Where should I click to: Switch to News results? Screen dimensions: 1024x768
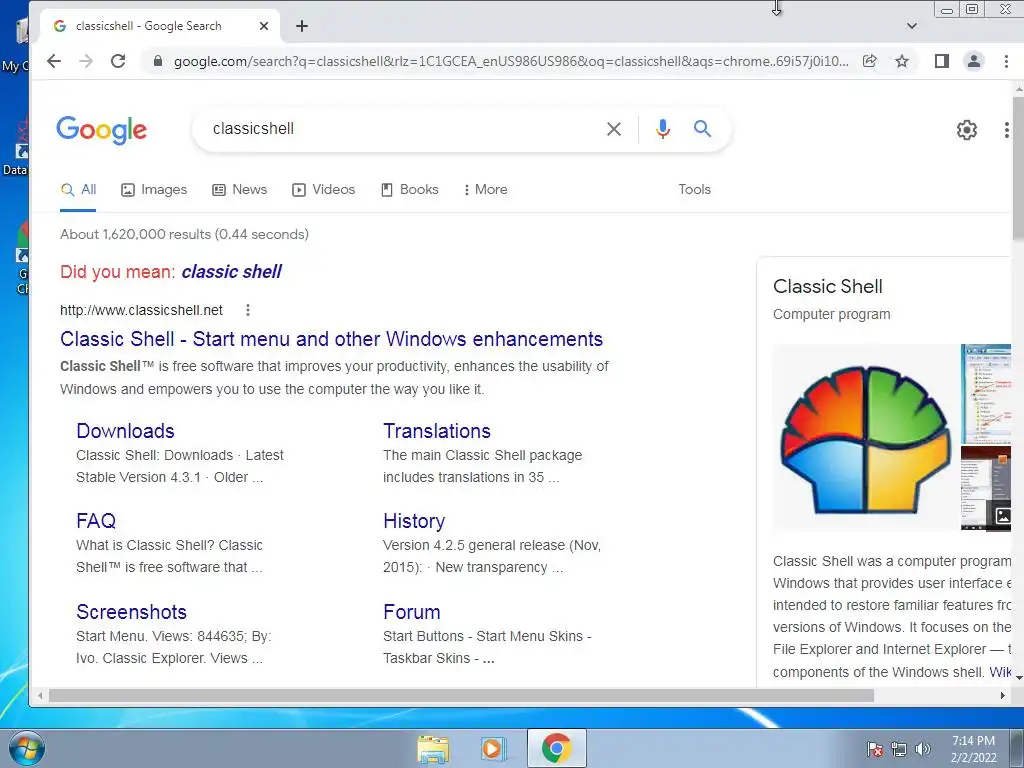(240, 190)
